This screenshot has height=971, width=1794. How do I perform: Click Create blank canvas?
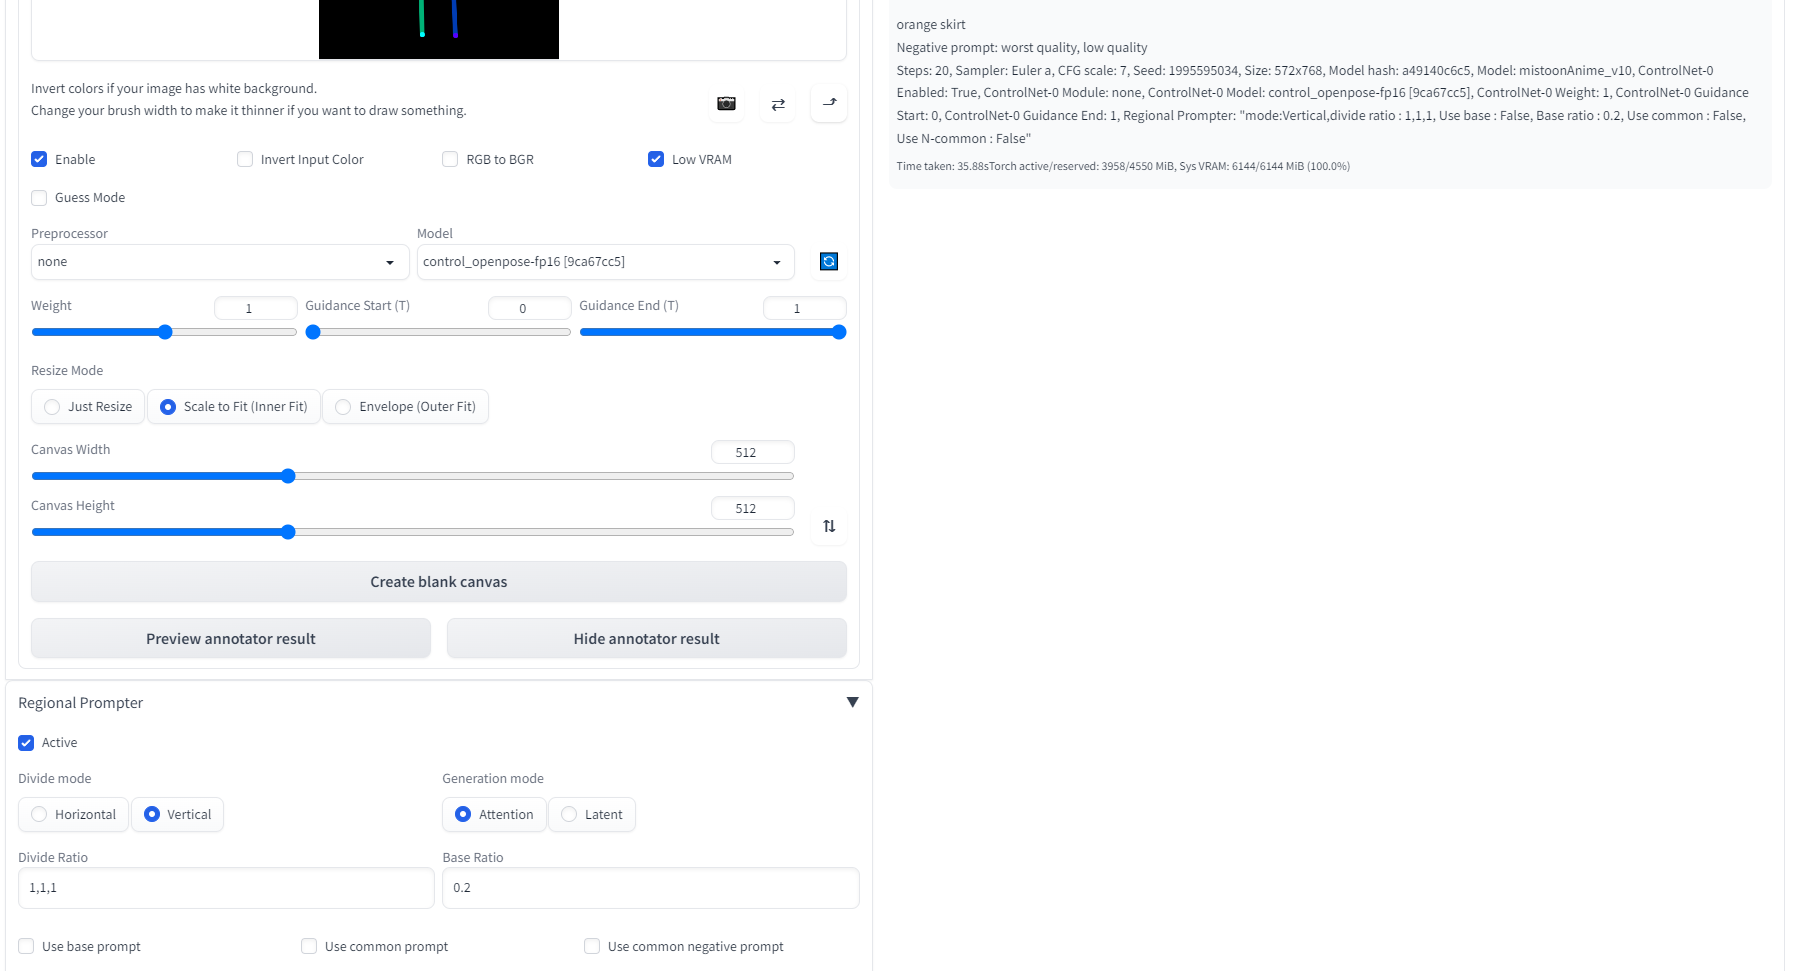coord(438,581)
